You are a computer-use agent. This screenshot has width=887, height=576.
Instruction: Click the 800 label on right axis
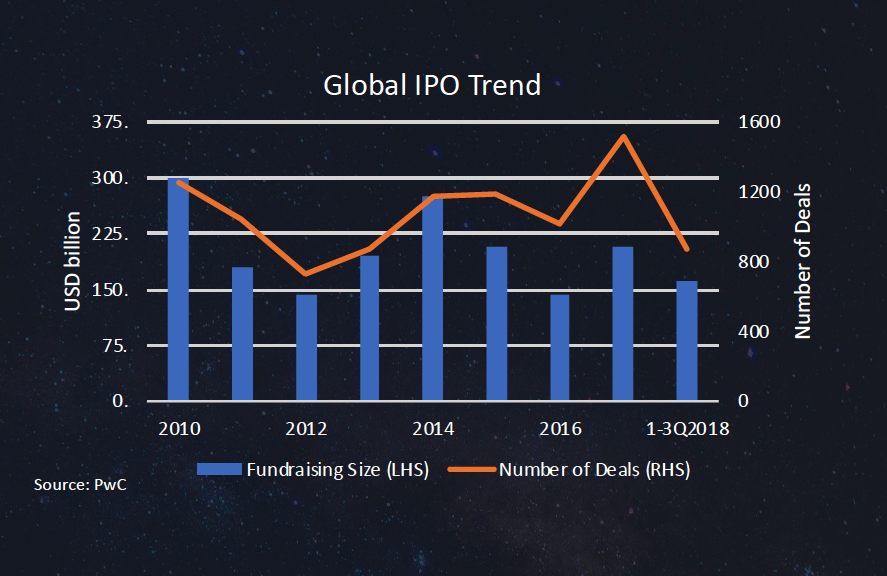[x=755, y=262]
